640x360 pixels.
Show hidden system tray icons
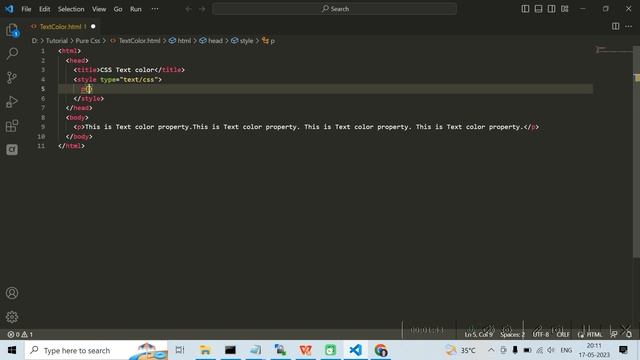coord(491,350)
